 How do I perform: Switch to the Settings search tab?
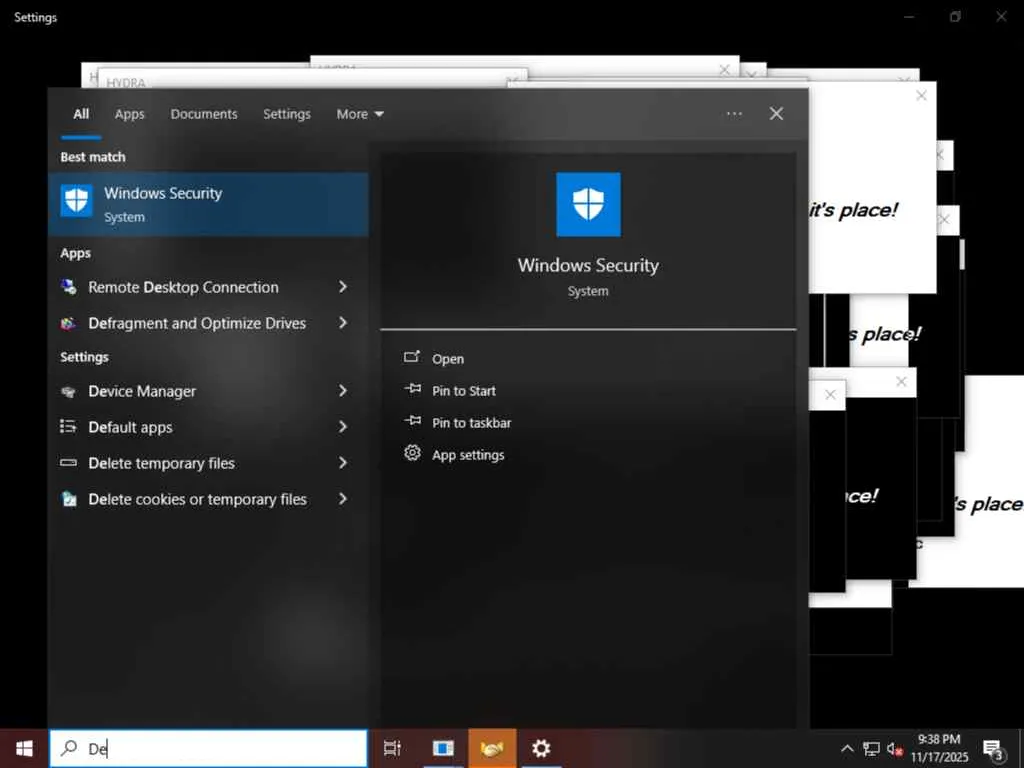pos(287,114)
